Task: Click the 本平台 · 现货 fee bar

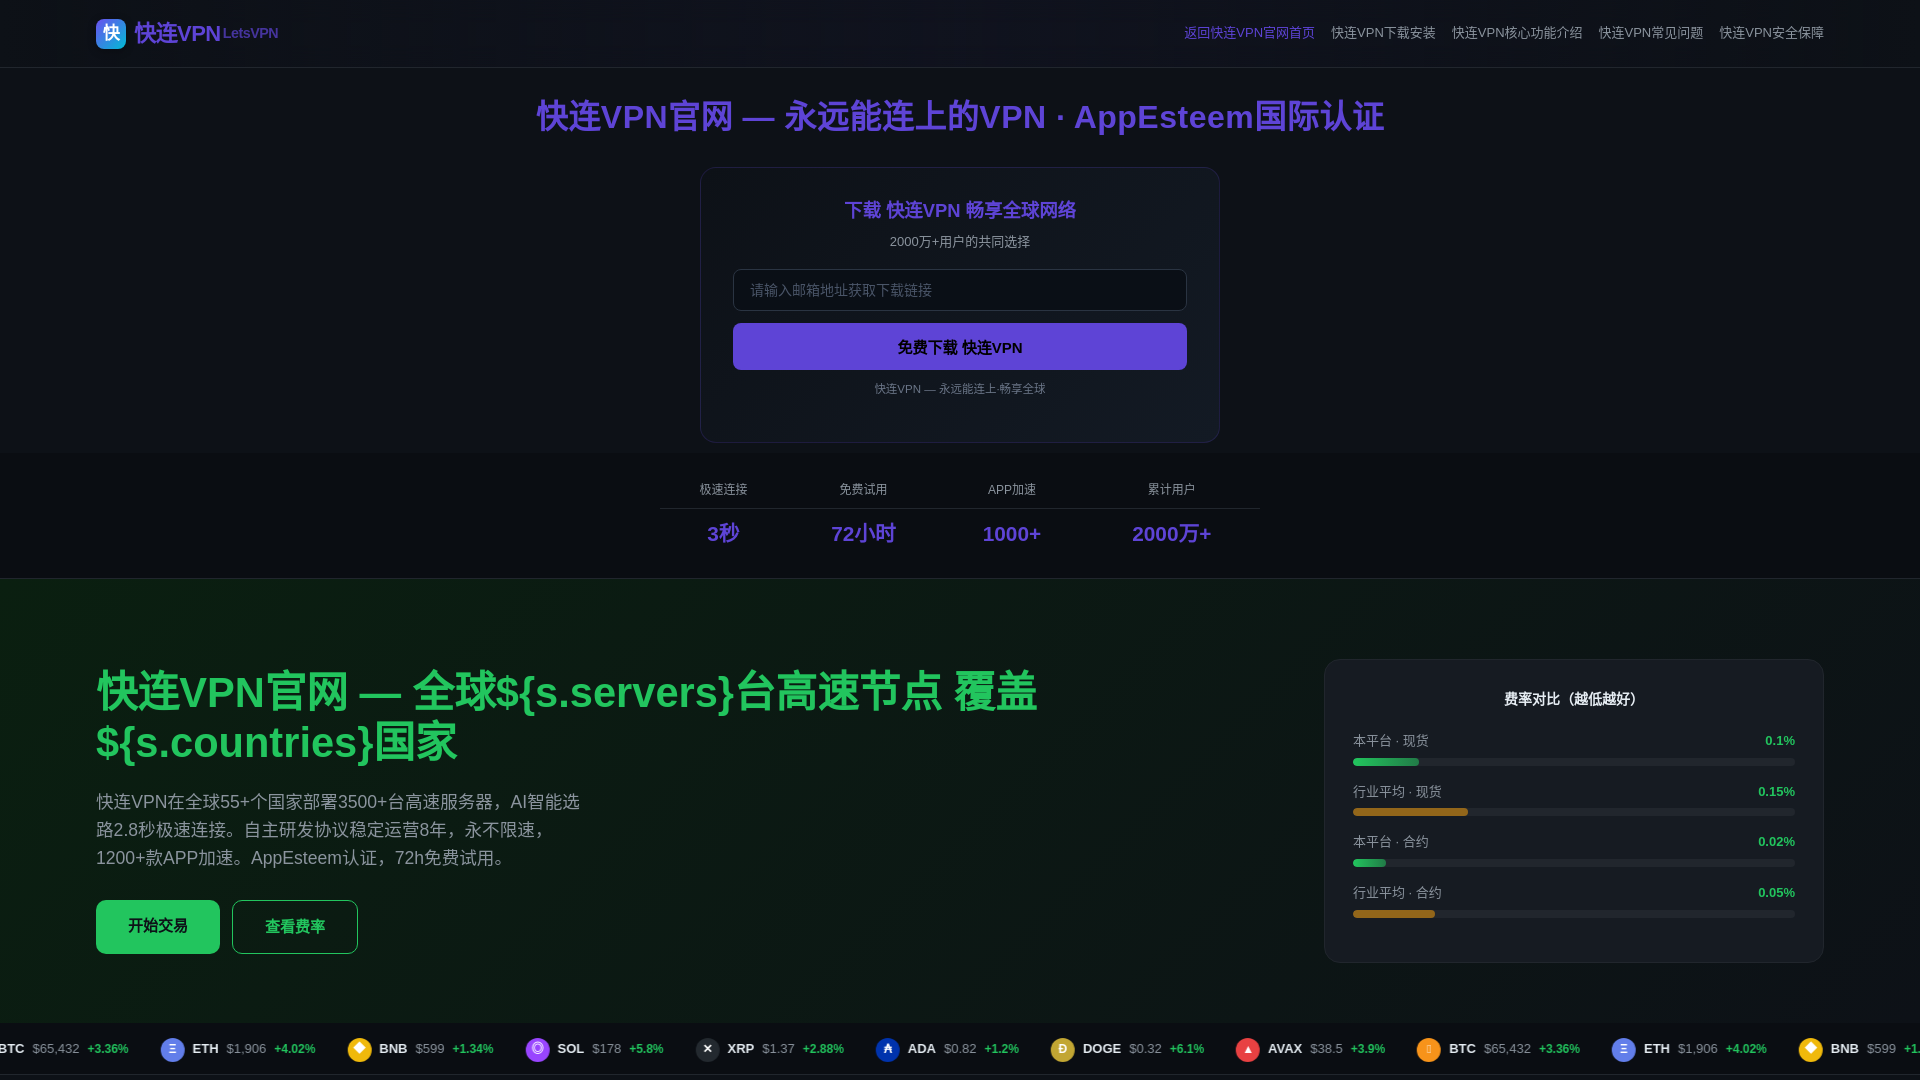Action: [x=1574, y=762]
